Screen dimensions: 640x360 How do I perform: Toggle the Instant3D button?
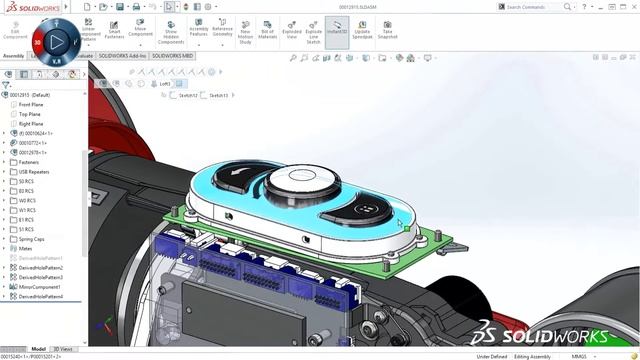click(337, 33)
